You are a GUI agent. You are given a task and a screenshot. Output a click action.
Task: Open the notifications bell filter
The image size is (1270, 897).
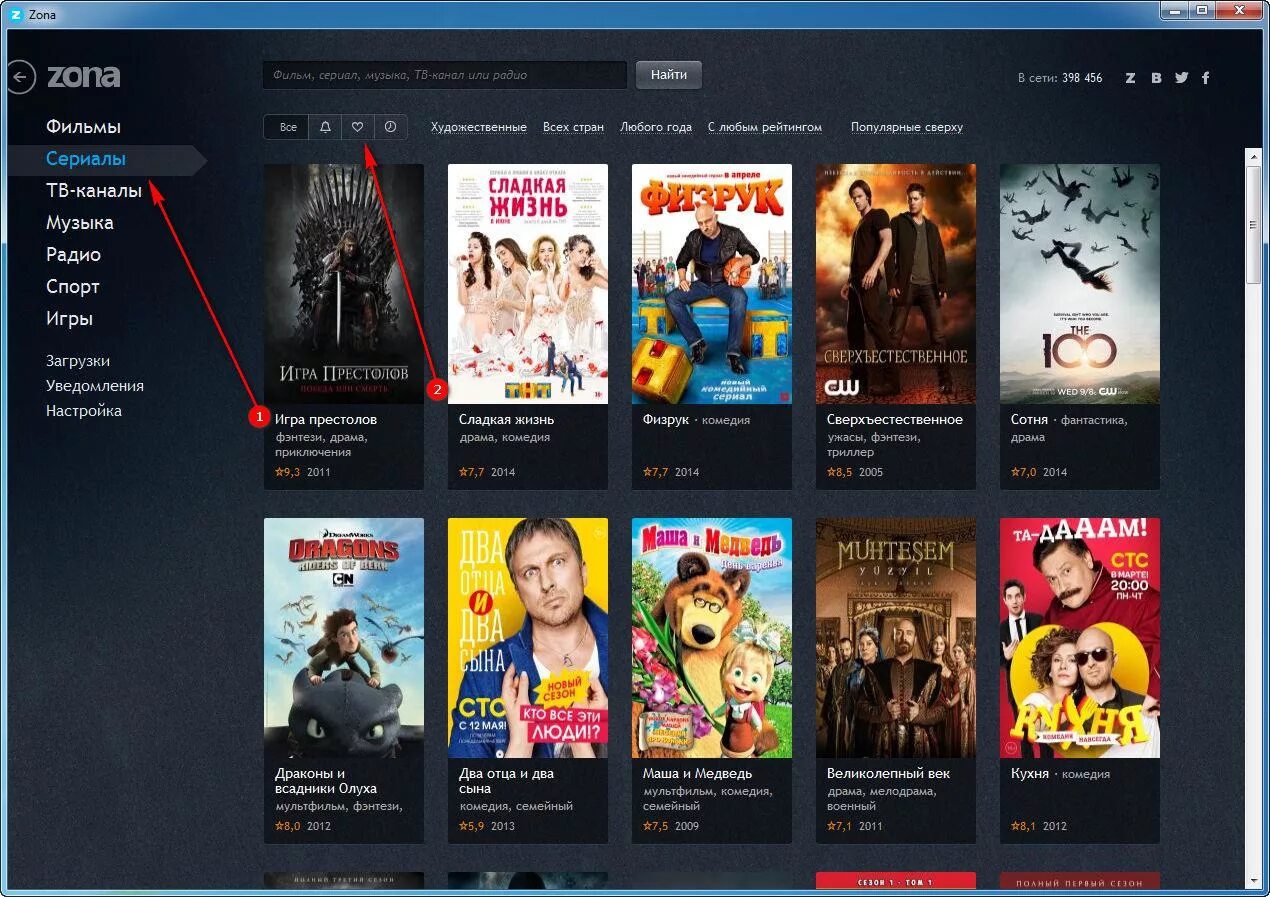(x=324, y=127)
